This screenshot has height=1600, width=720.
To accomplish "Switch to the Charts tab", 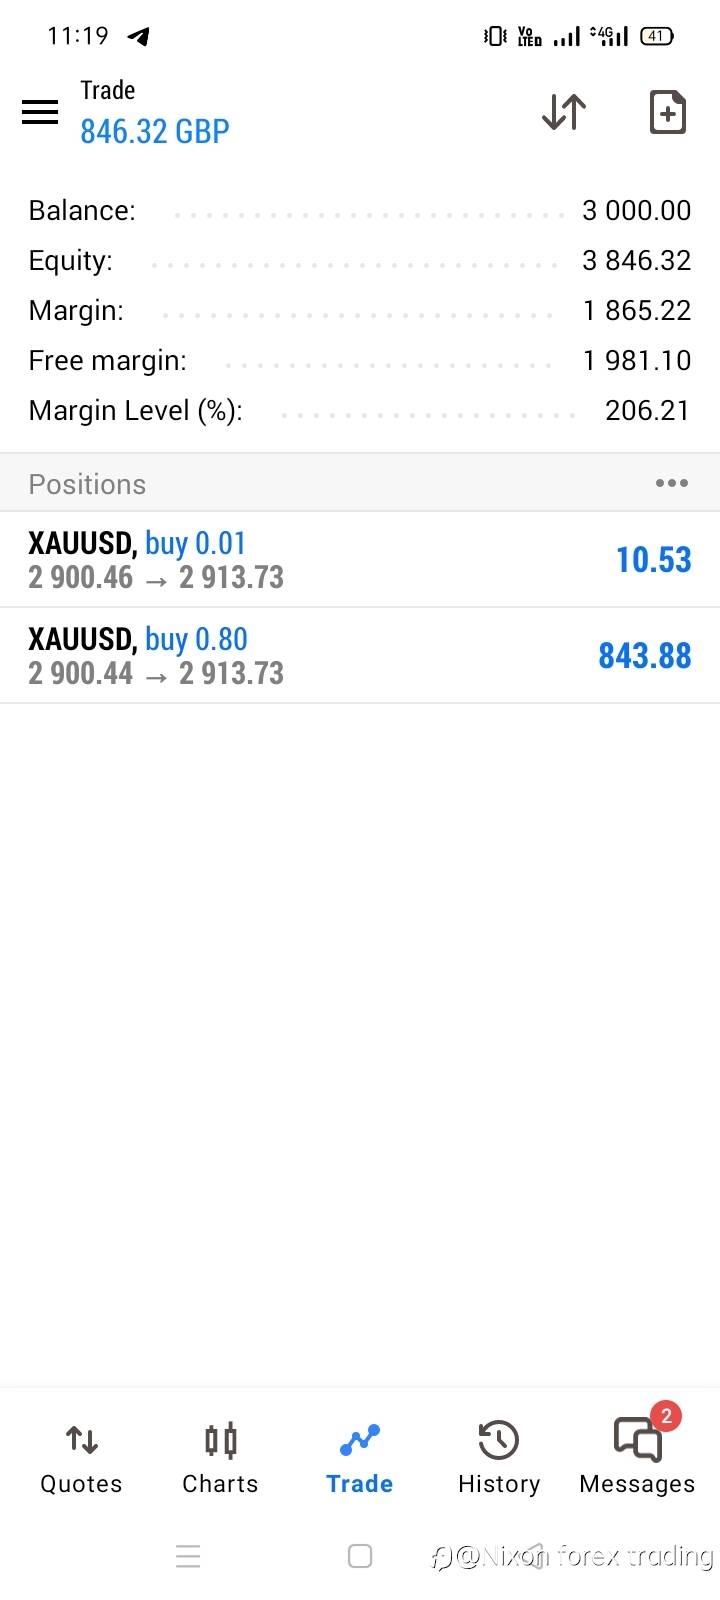I will tap(220, 1459).
